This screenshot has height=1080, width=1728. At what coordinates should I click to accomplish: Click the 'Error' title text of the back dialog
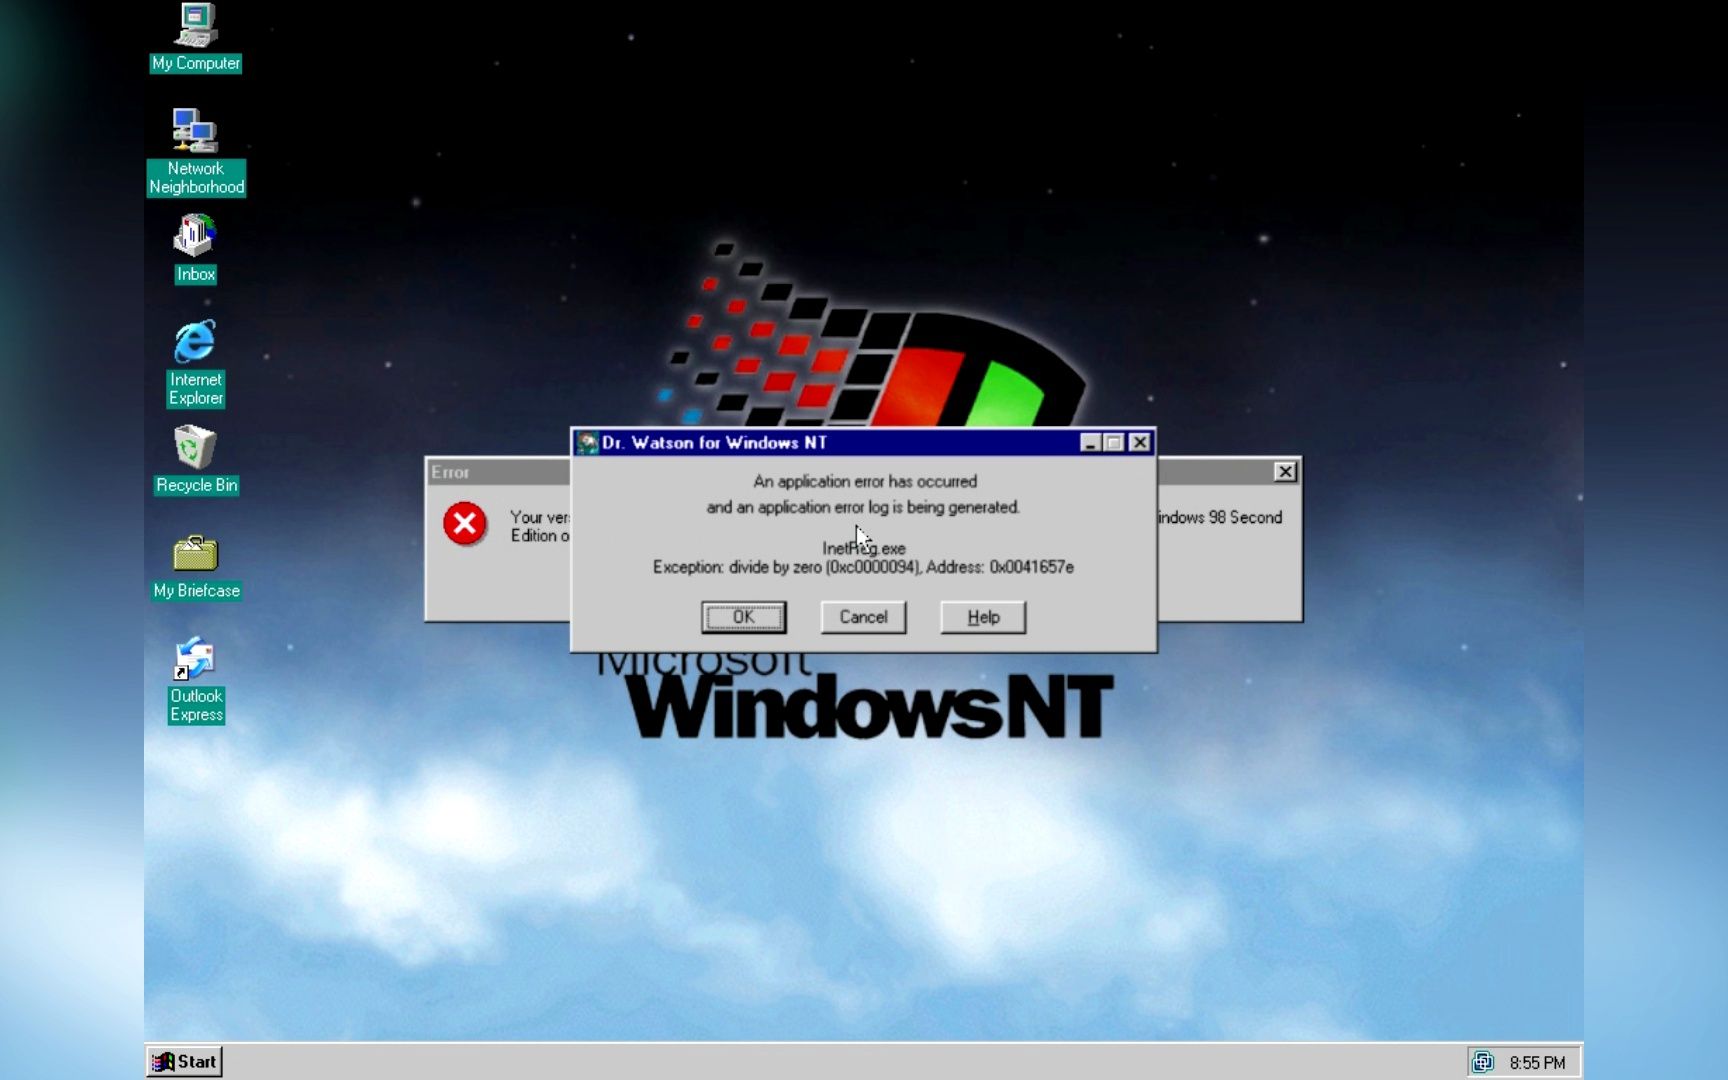[450, 472]
